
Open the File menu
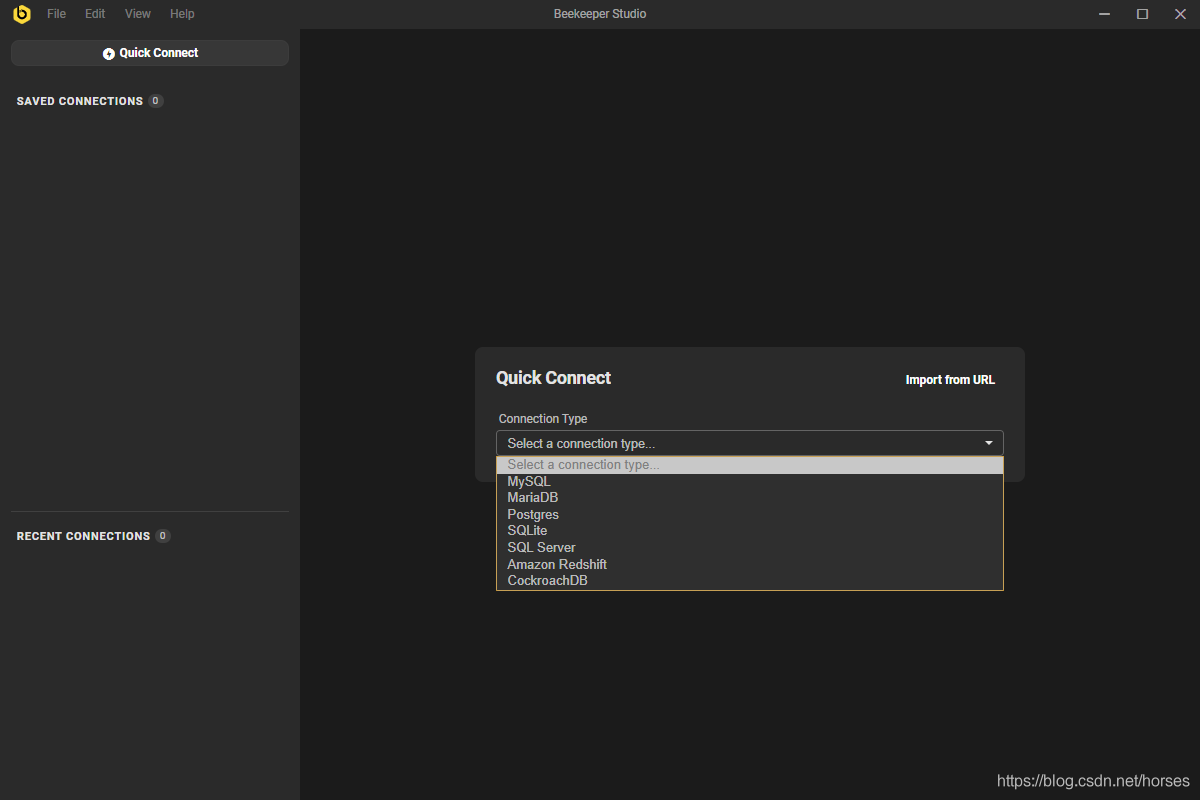point(56,14)
